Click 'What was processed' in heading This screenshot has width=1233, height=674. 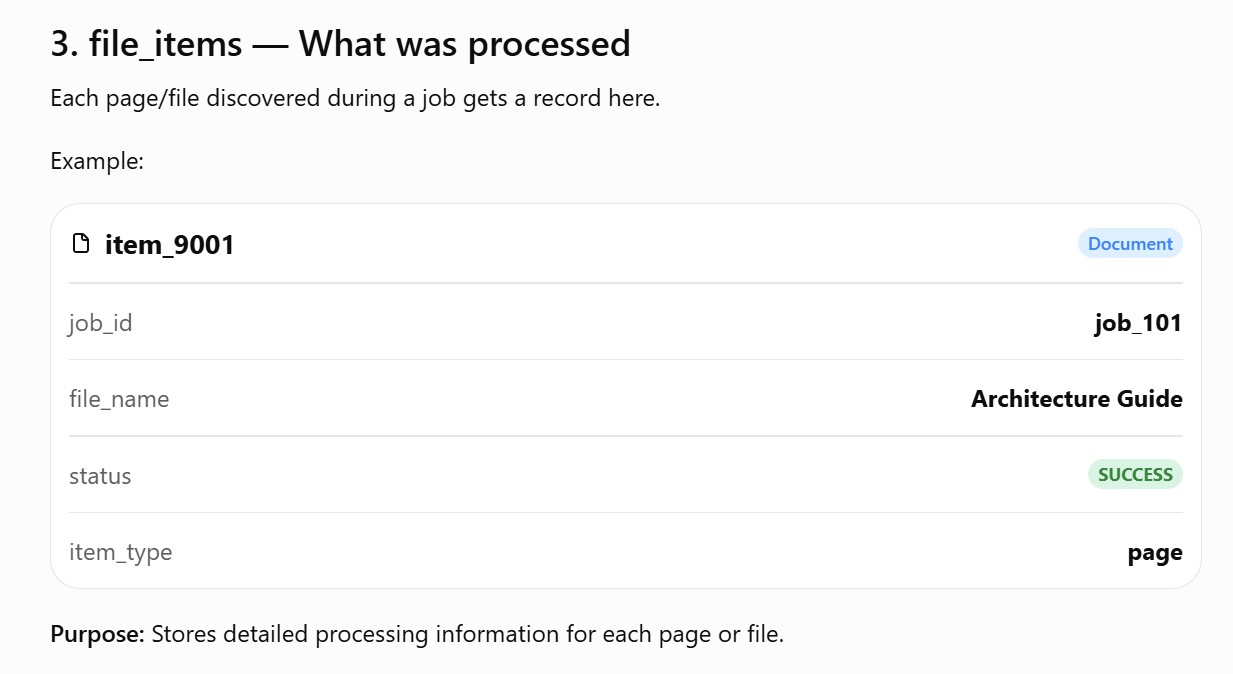tap(465, 44)
